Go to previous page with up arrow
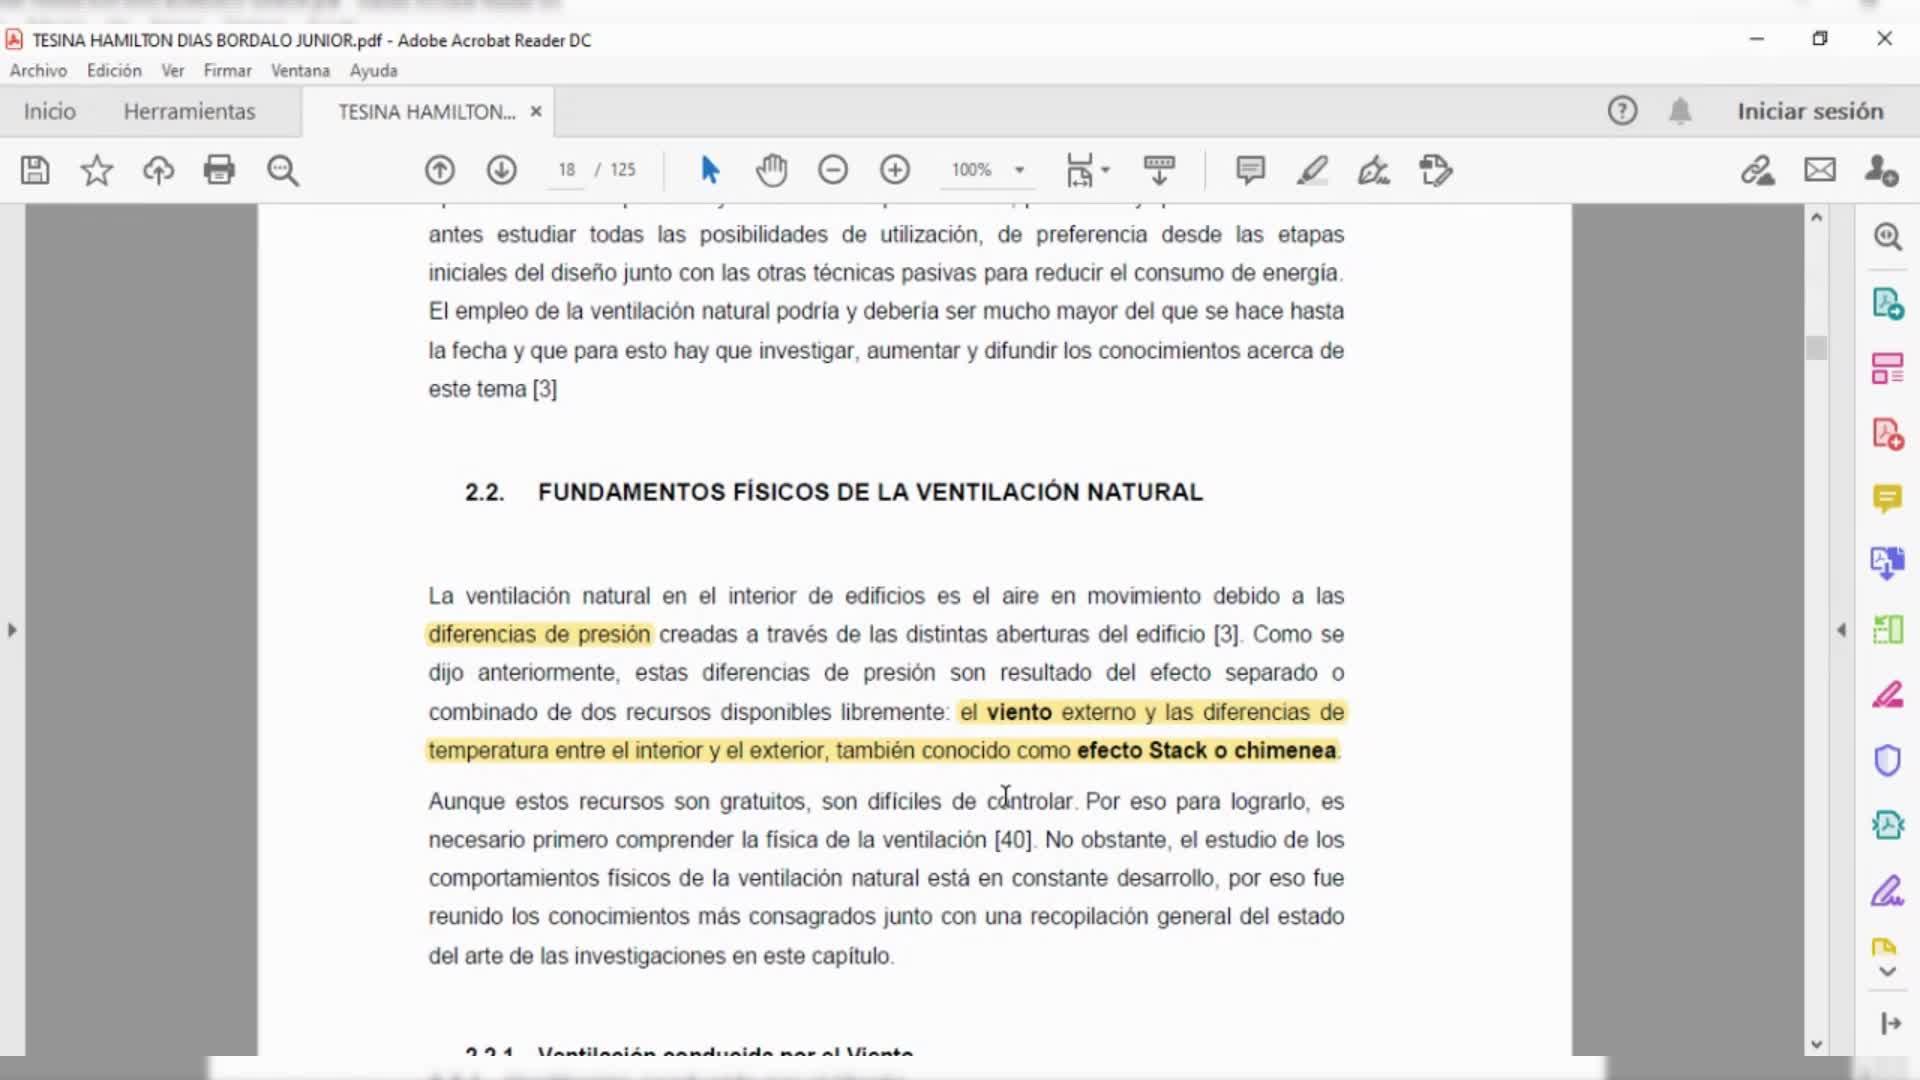This screenshot has height=1080, width=1920. (x=440, y=170)
